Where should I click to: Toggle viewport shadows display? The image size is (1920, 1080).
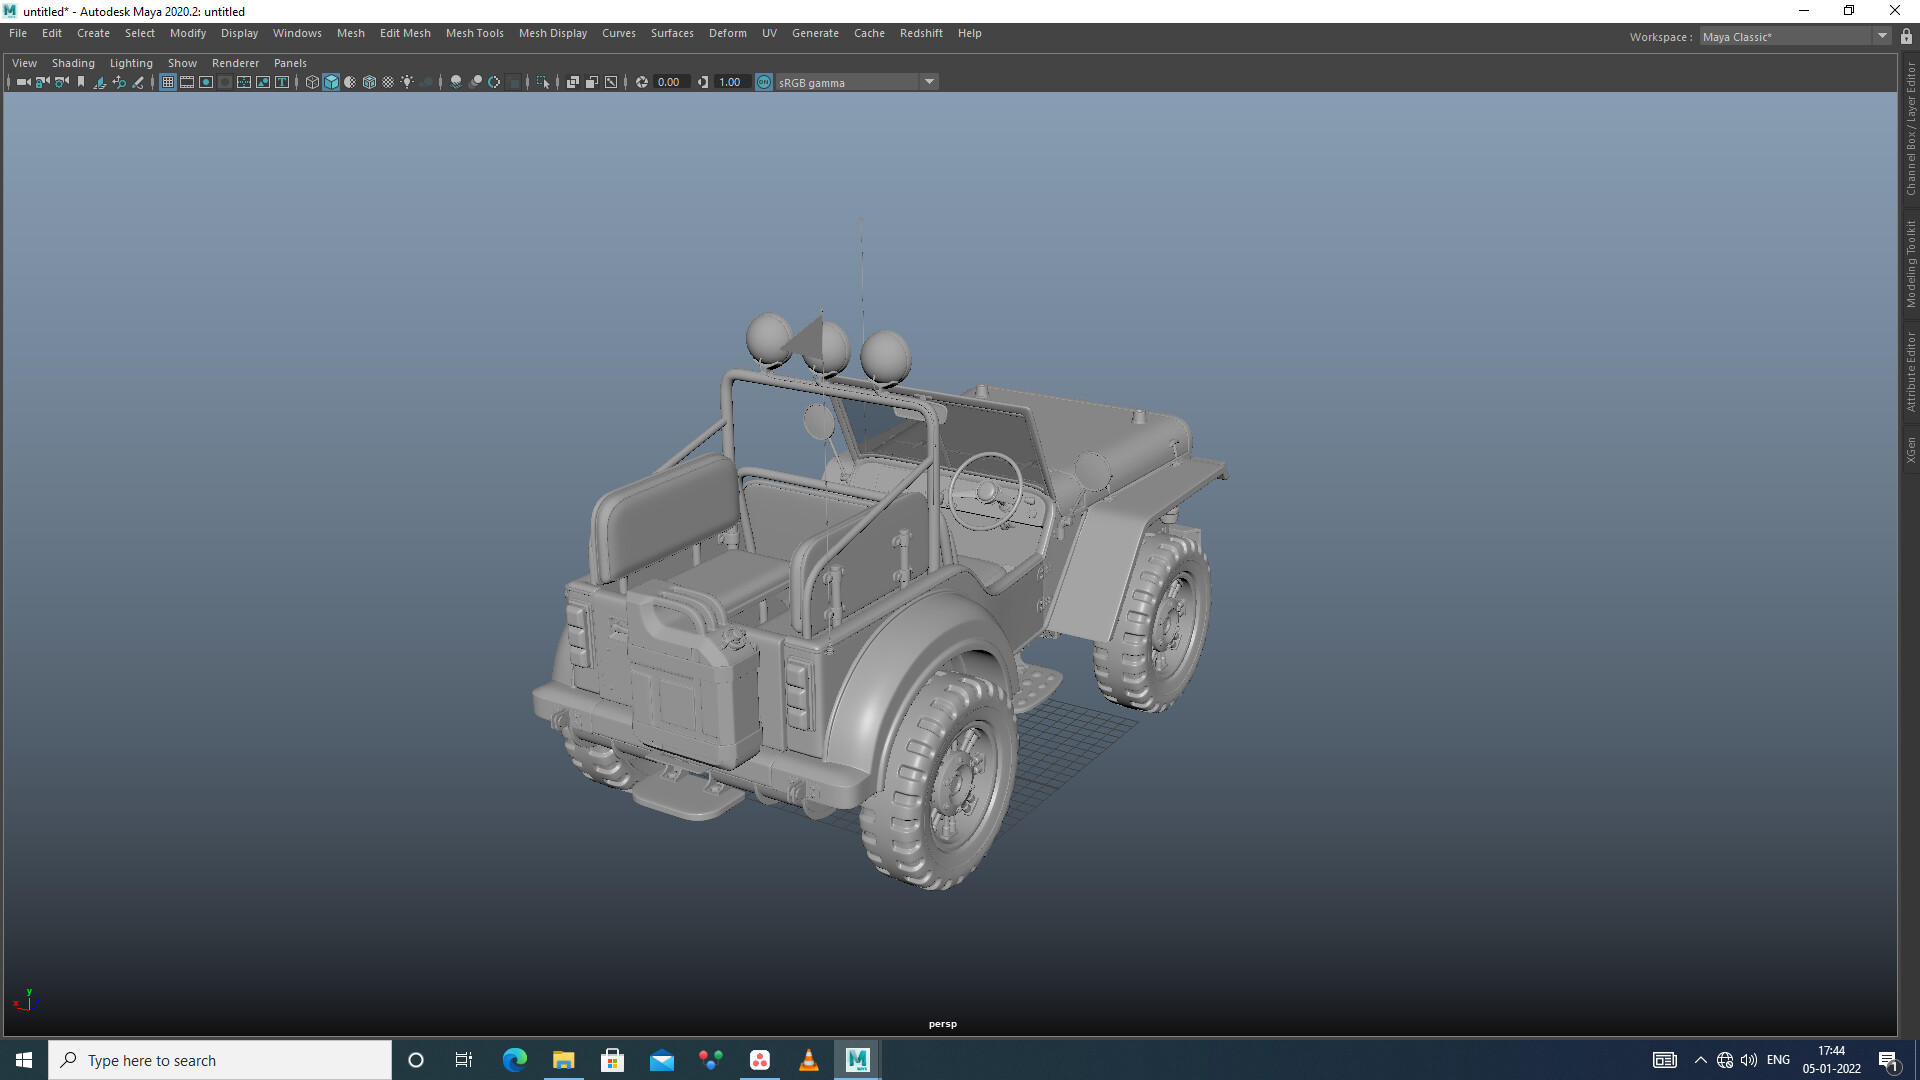click(x=458, y=82)
